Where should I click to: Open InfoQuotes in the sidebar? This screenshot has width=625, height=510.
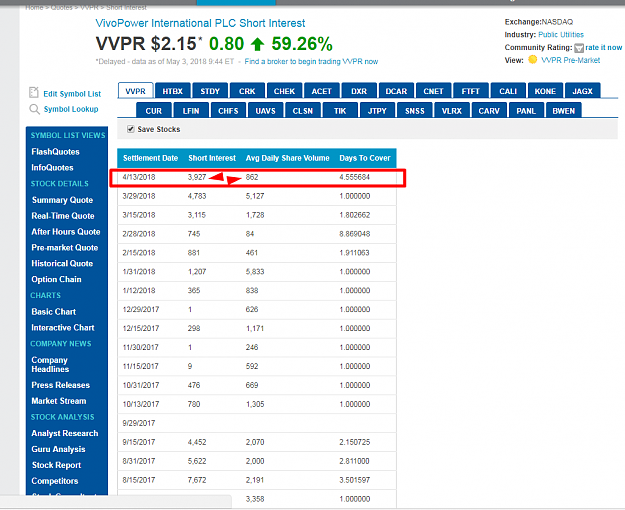(52, 168)
